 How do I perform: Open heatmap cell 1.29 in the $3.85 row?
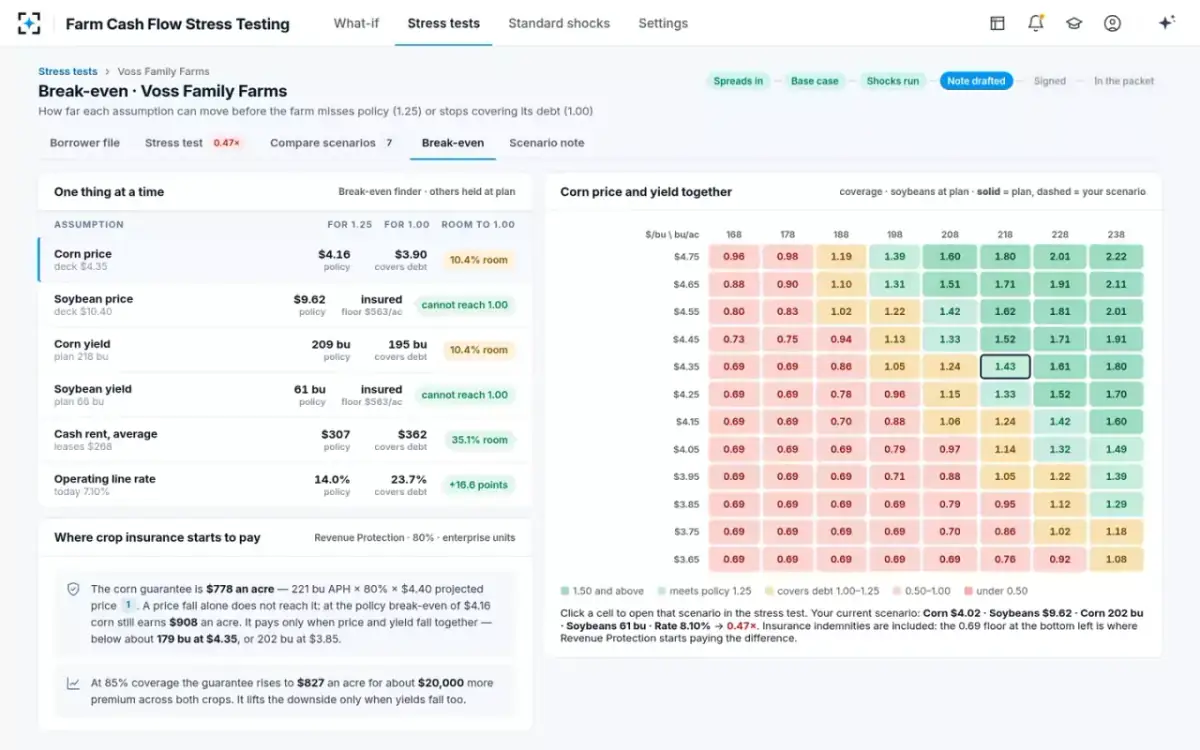(1116, 504)
